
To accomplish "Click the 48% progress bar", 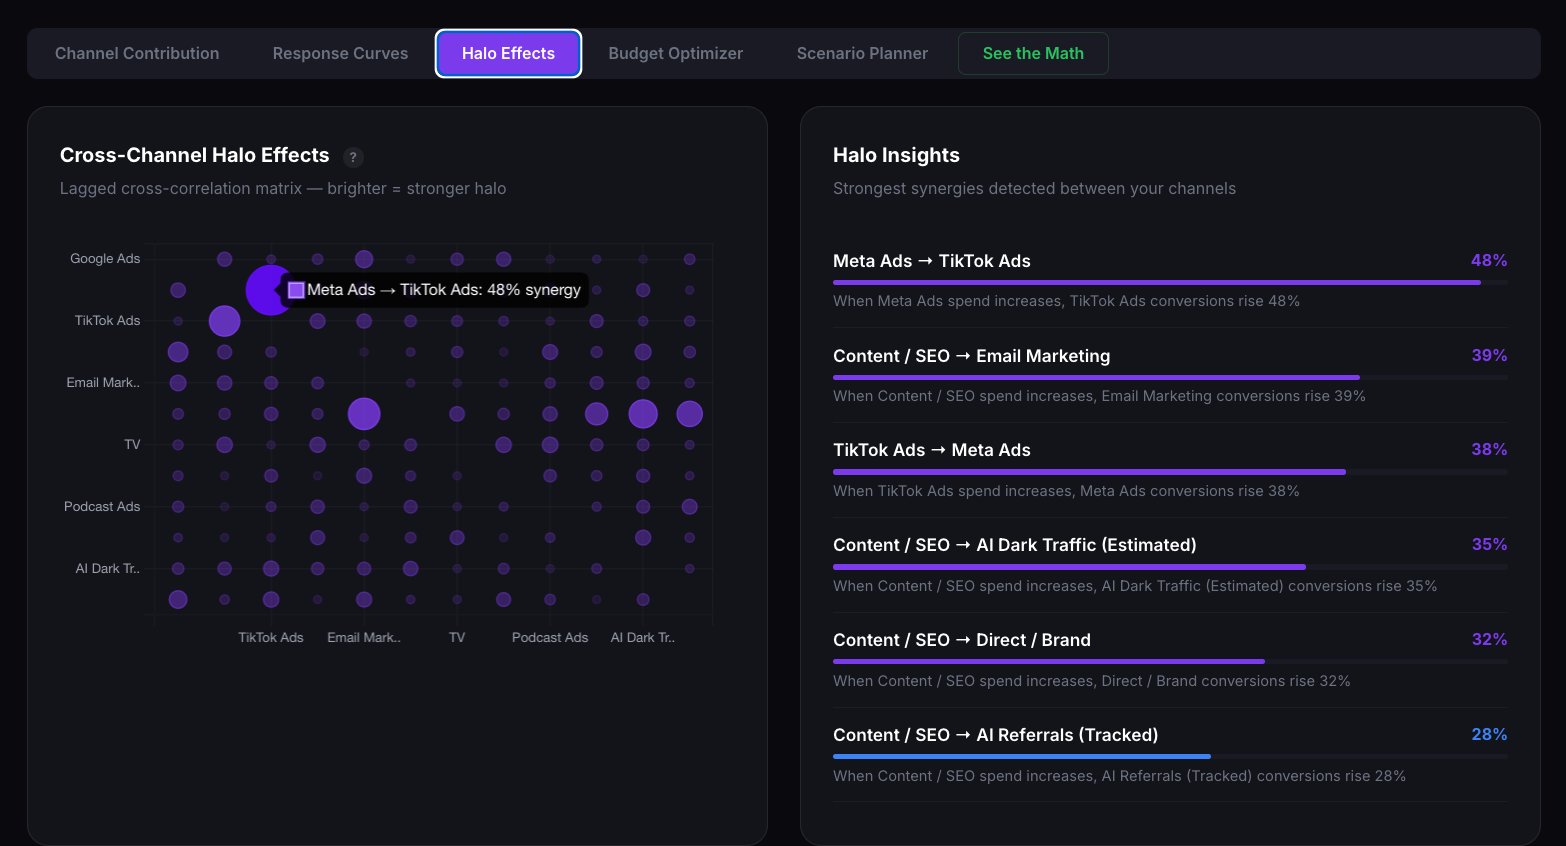I will [1170, 283].
